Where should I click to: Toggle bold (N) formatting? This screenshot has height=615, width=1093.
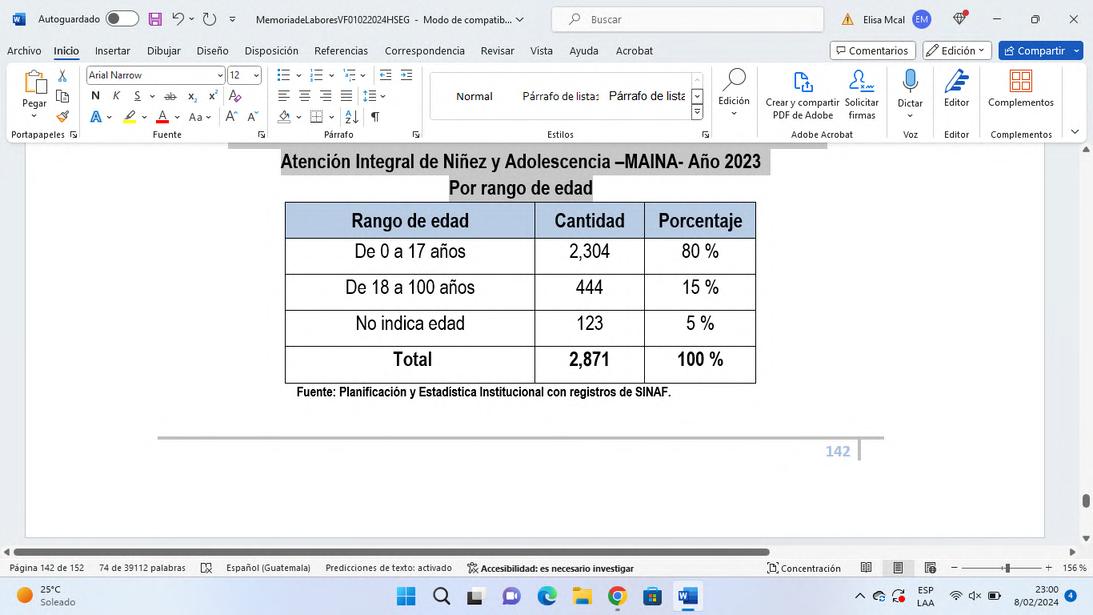pyautogui.click(x=95, y=96)
